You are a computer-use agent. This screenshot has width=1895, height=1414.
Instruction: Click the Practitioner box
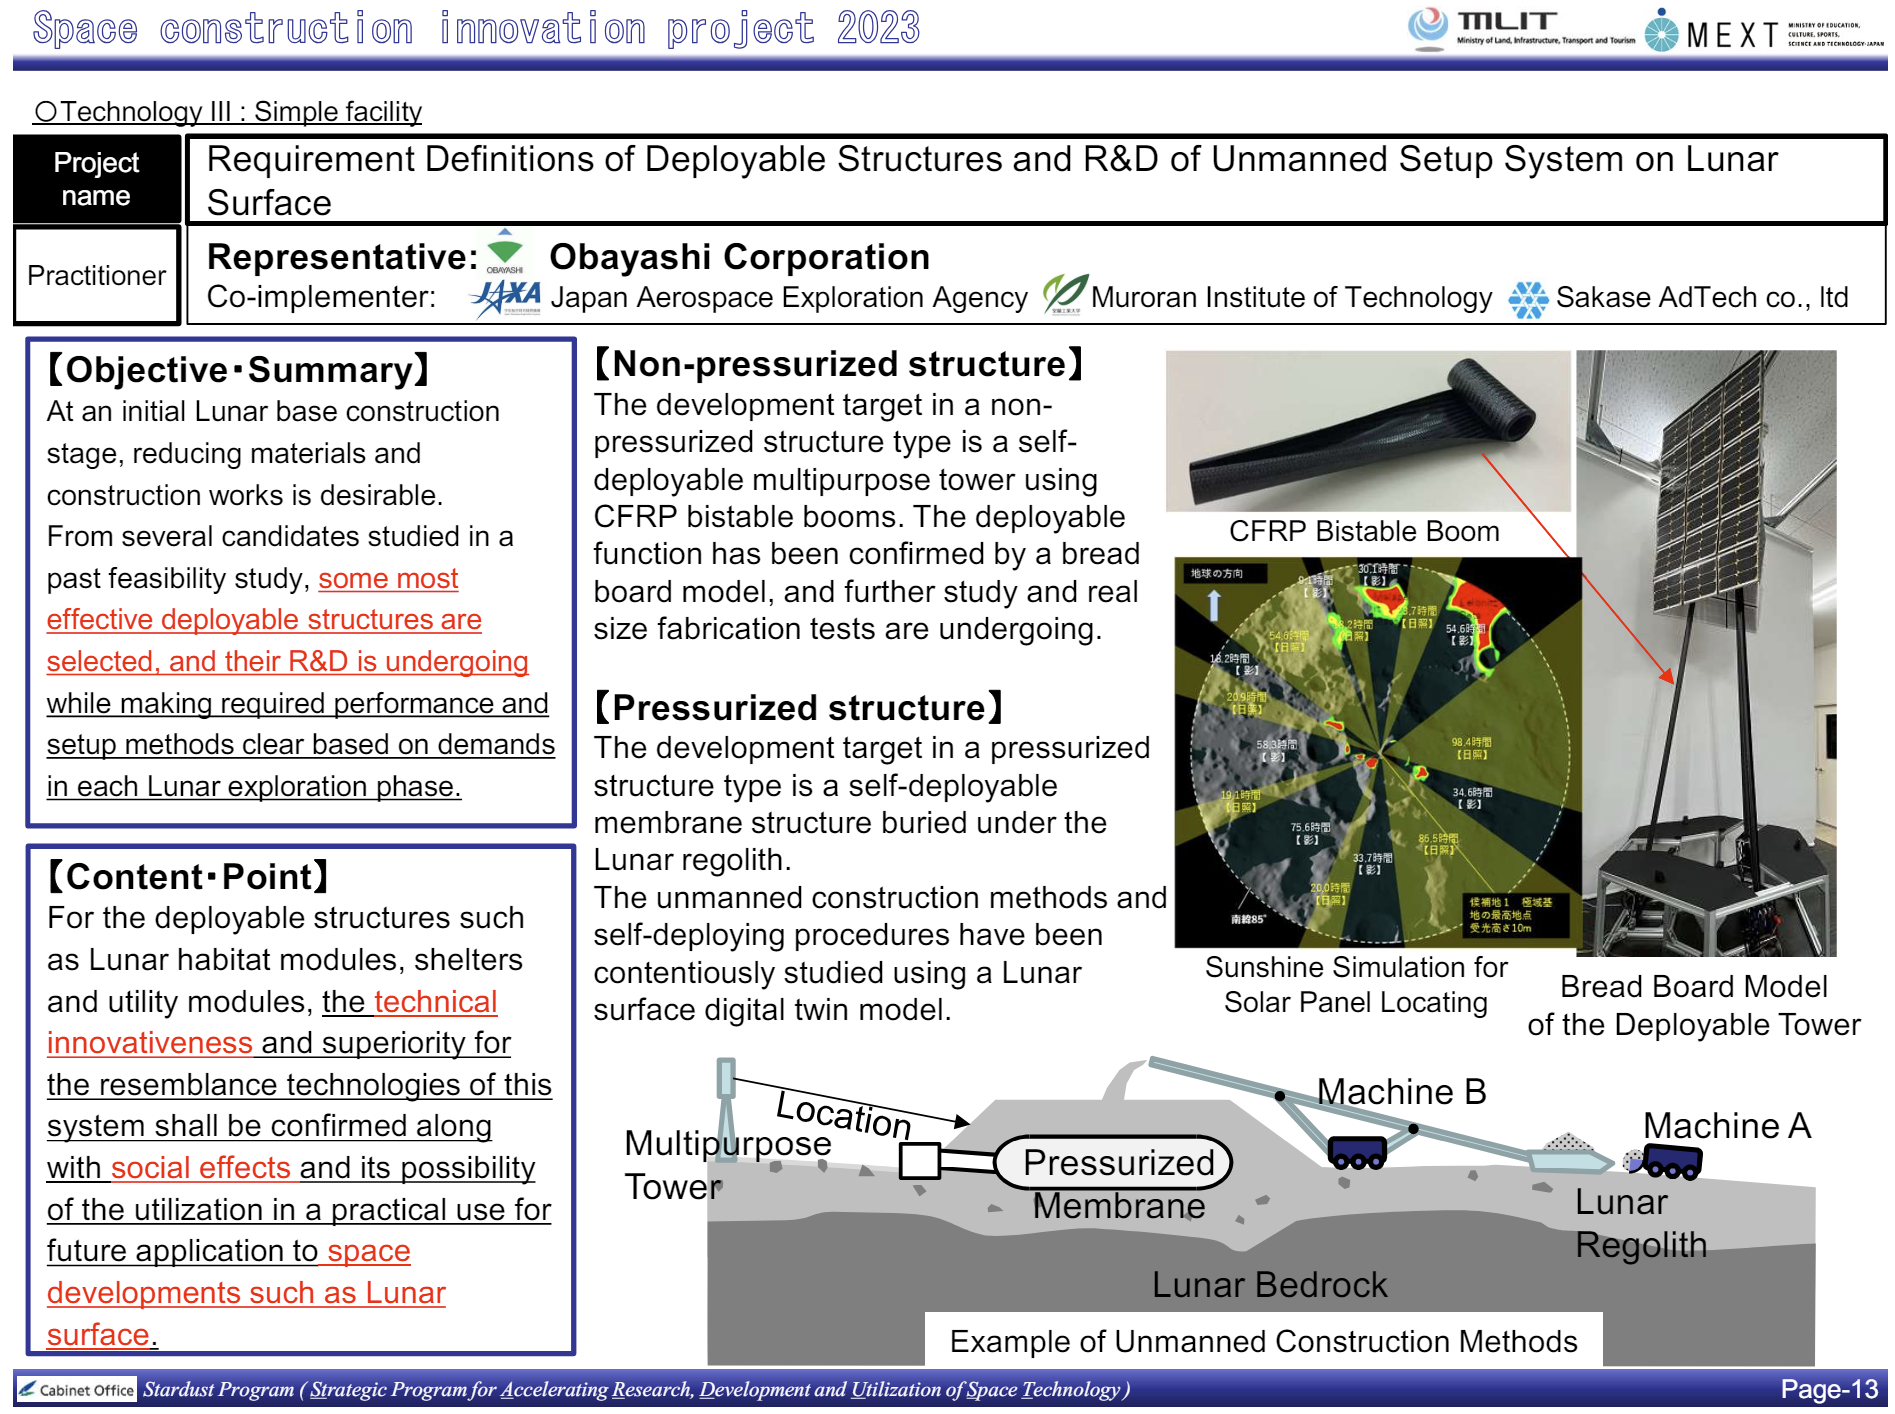[x=96, y=275]
